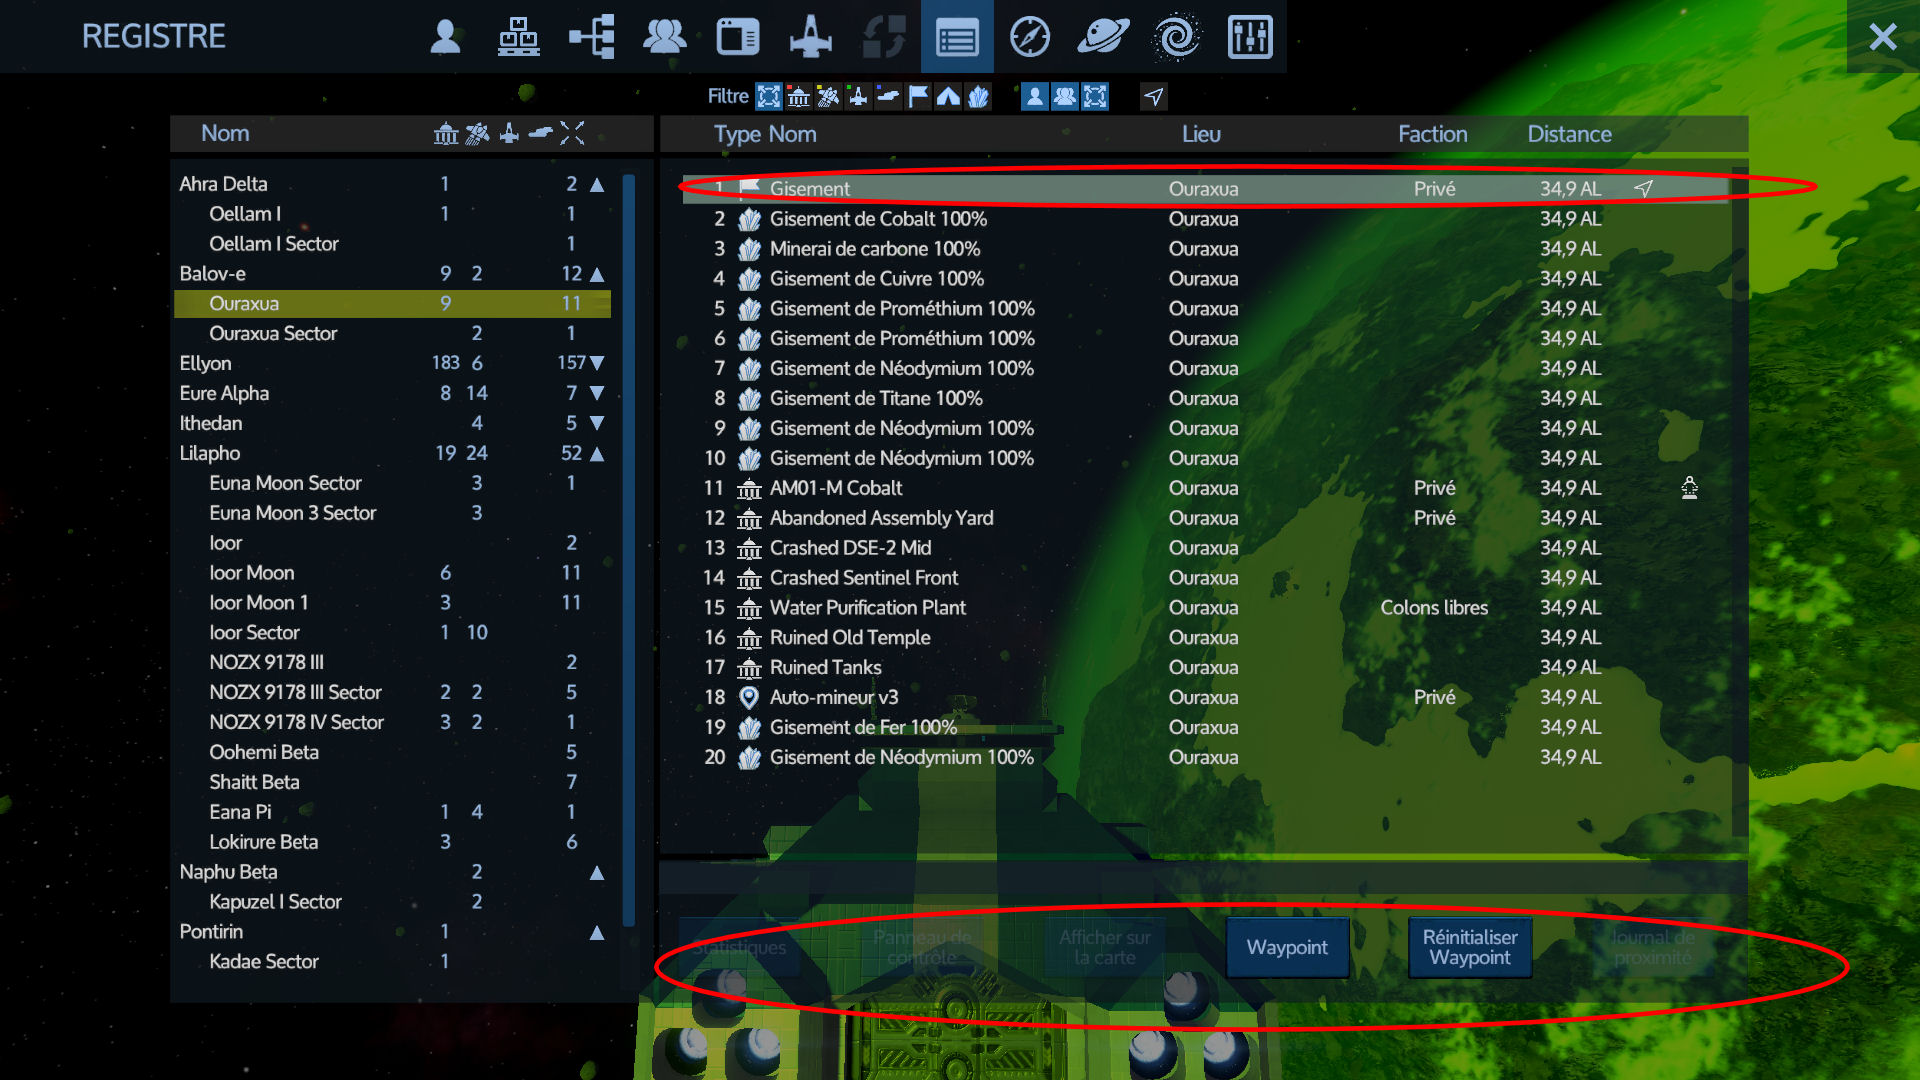Click crystal icon of Minerai de carbone
Image resolution: width=1920 pixels, height=1080 pixels.
pyautogui.click(x=749, y=249)
